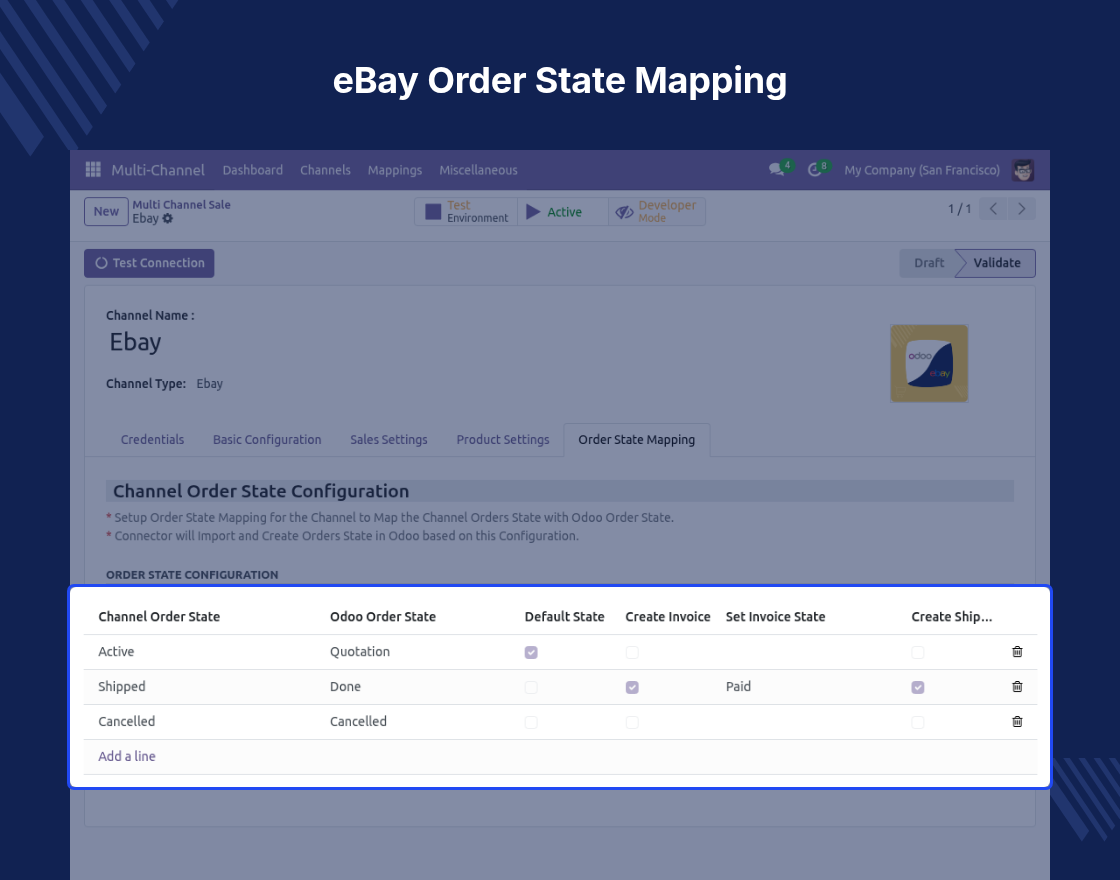This screenshot has width=1120, height=880.
Task: Click the Set Invoice State column header
Action: pyautogui.click(x=776, y=616)
